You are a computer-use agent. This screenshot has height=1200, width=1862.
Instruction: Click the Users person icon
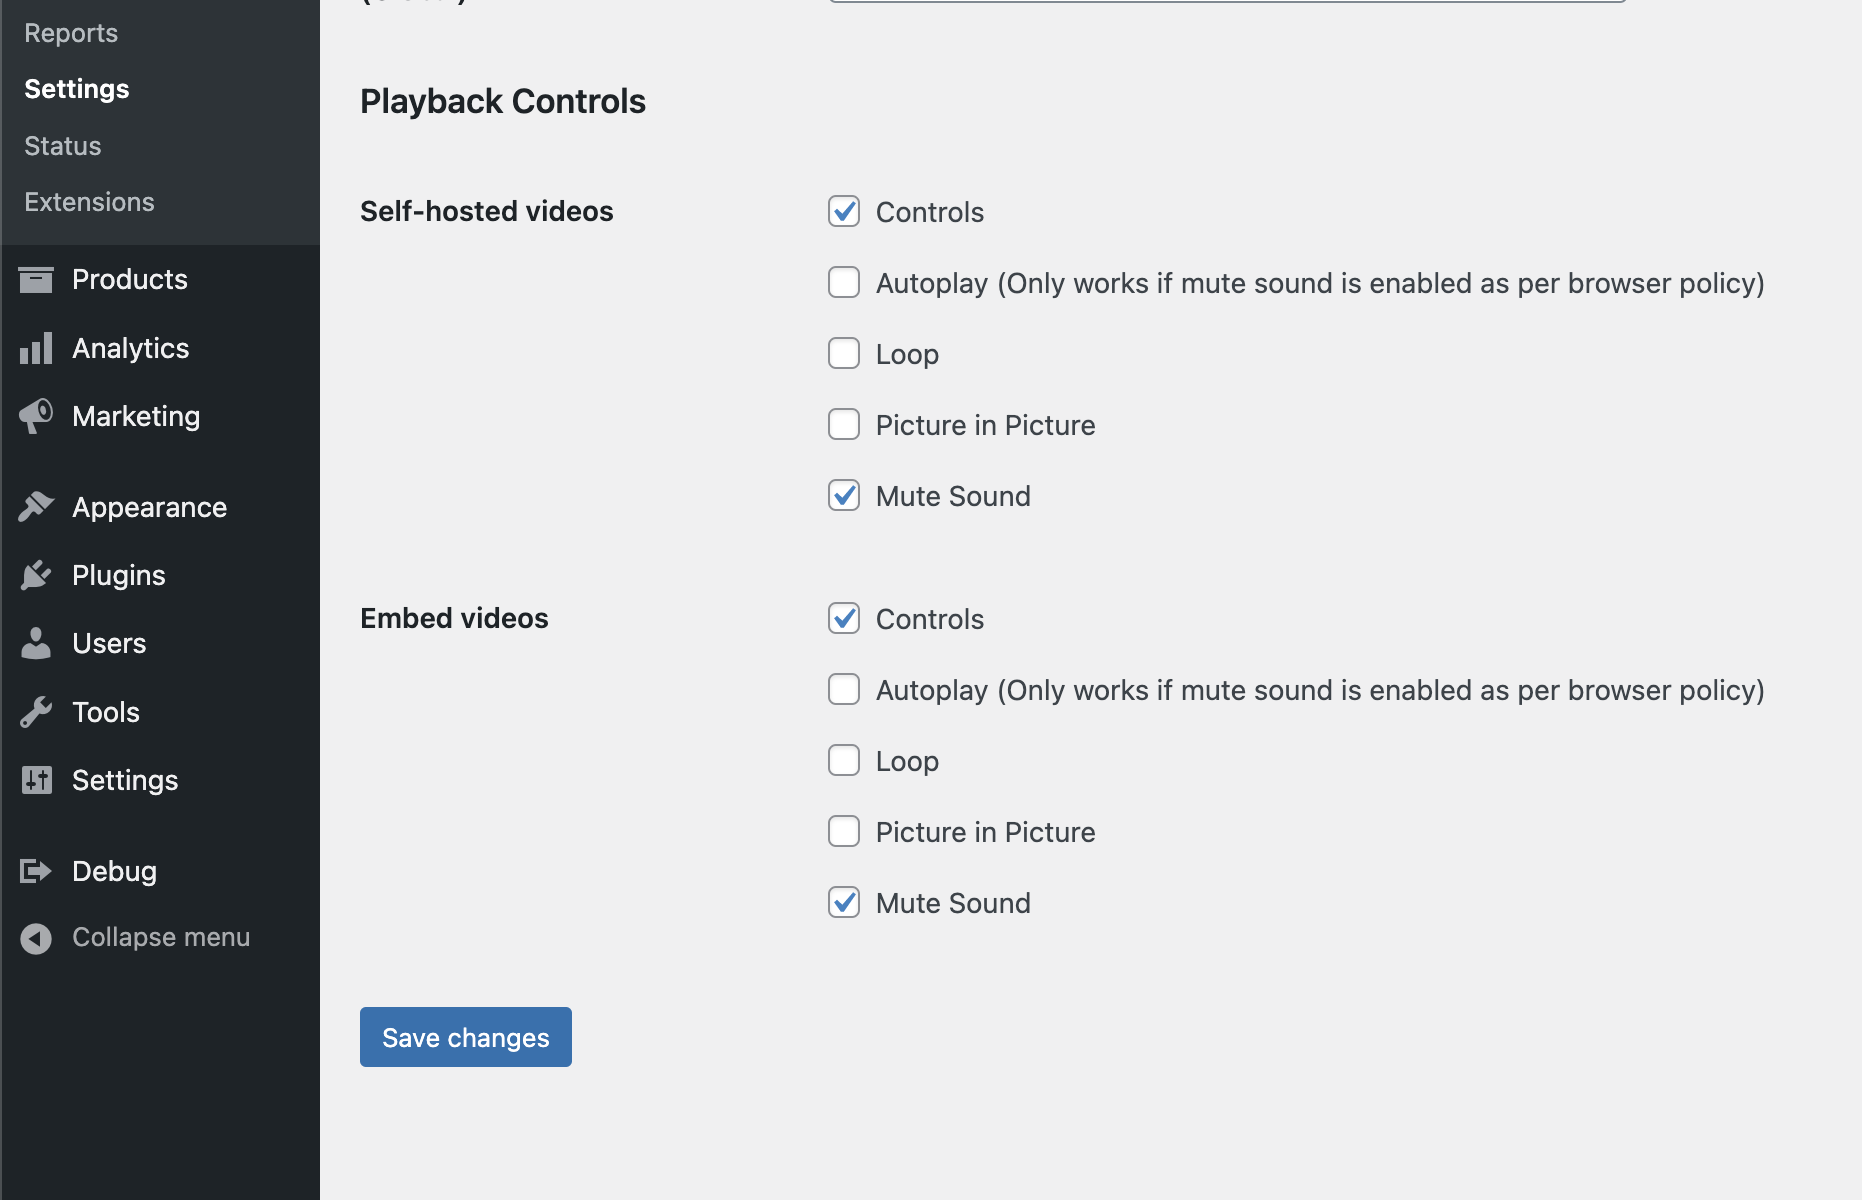36,643
